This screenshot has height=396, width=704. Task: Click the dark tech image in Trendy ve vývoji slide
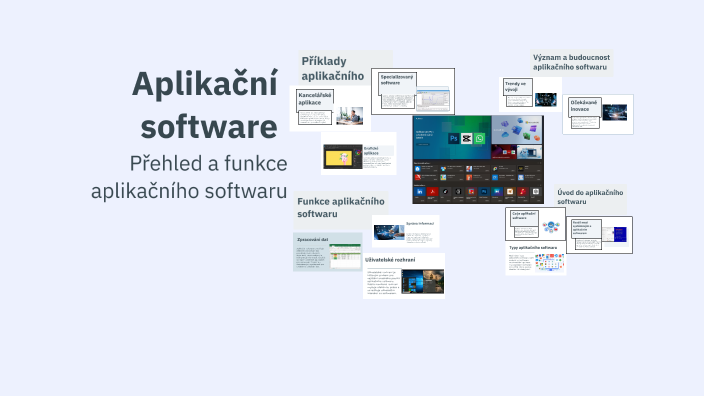point(546,100)
